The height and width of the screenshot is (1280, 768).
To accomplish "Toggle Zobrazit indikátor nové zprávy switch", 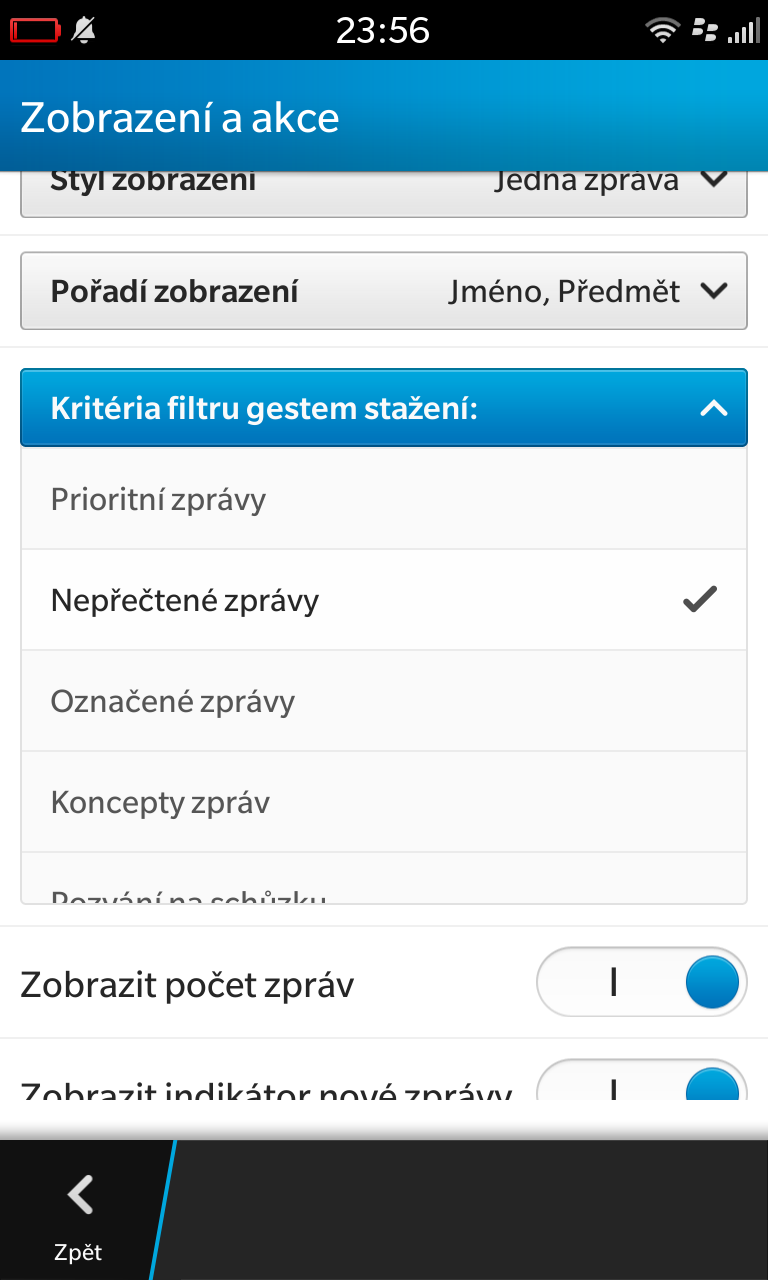I will pos(642,1080).
